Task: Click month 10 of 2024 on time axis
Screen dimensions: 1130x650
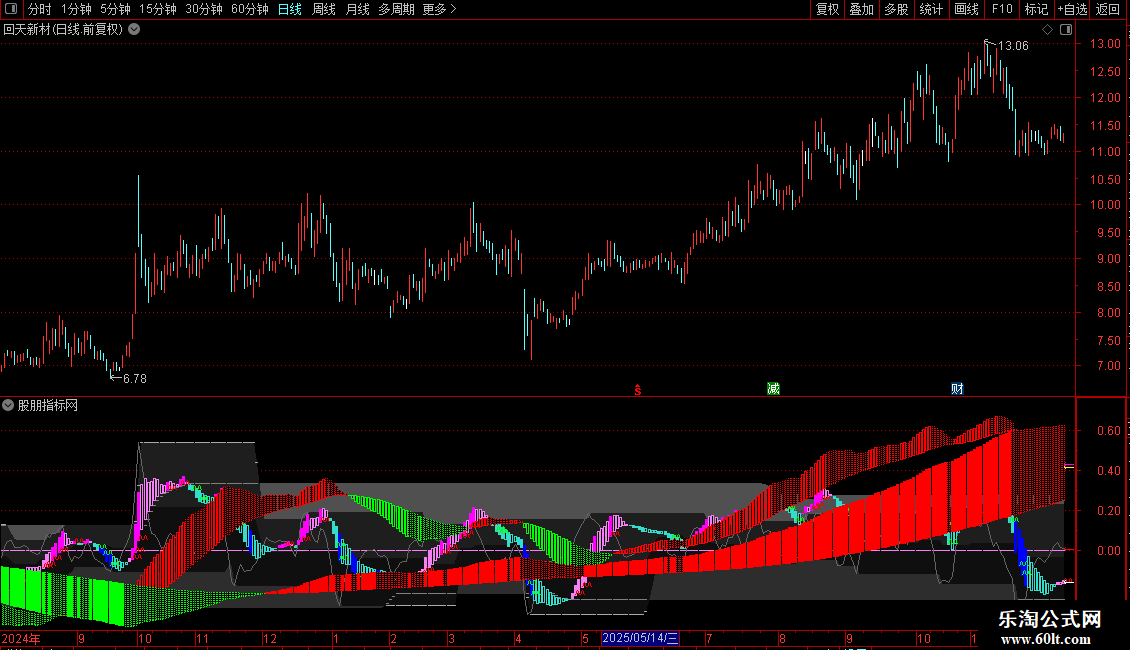Action: coord(145,638)
